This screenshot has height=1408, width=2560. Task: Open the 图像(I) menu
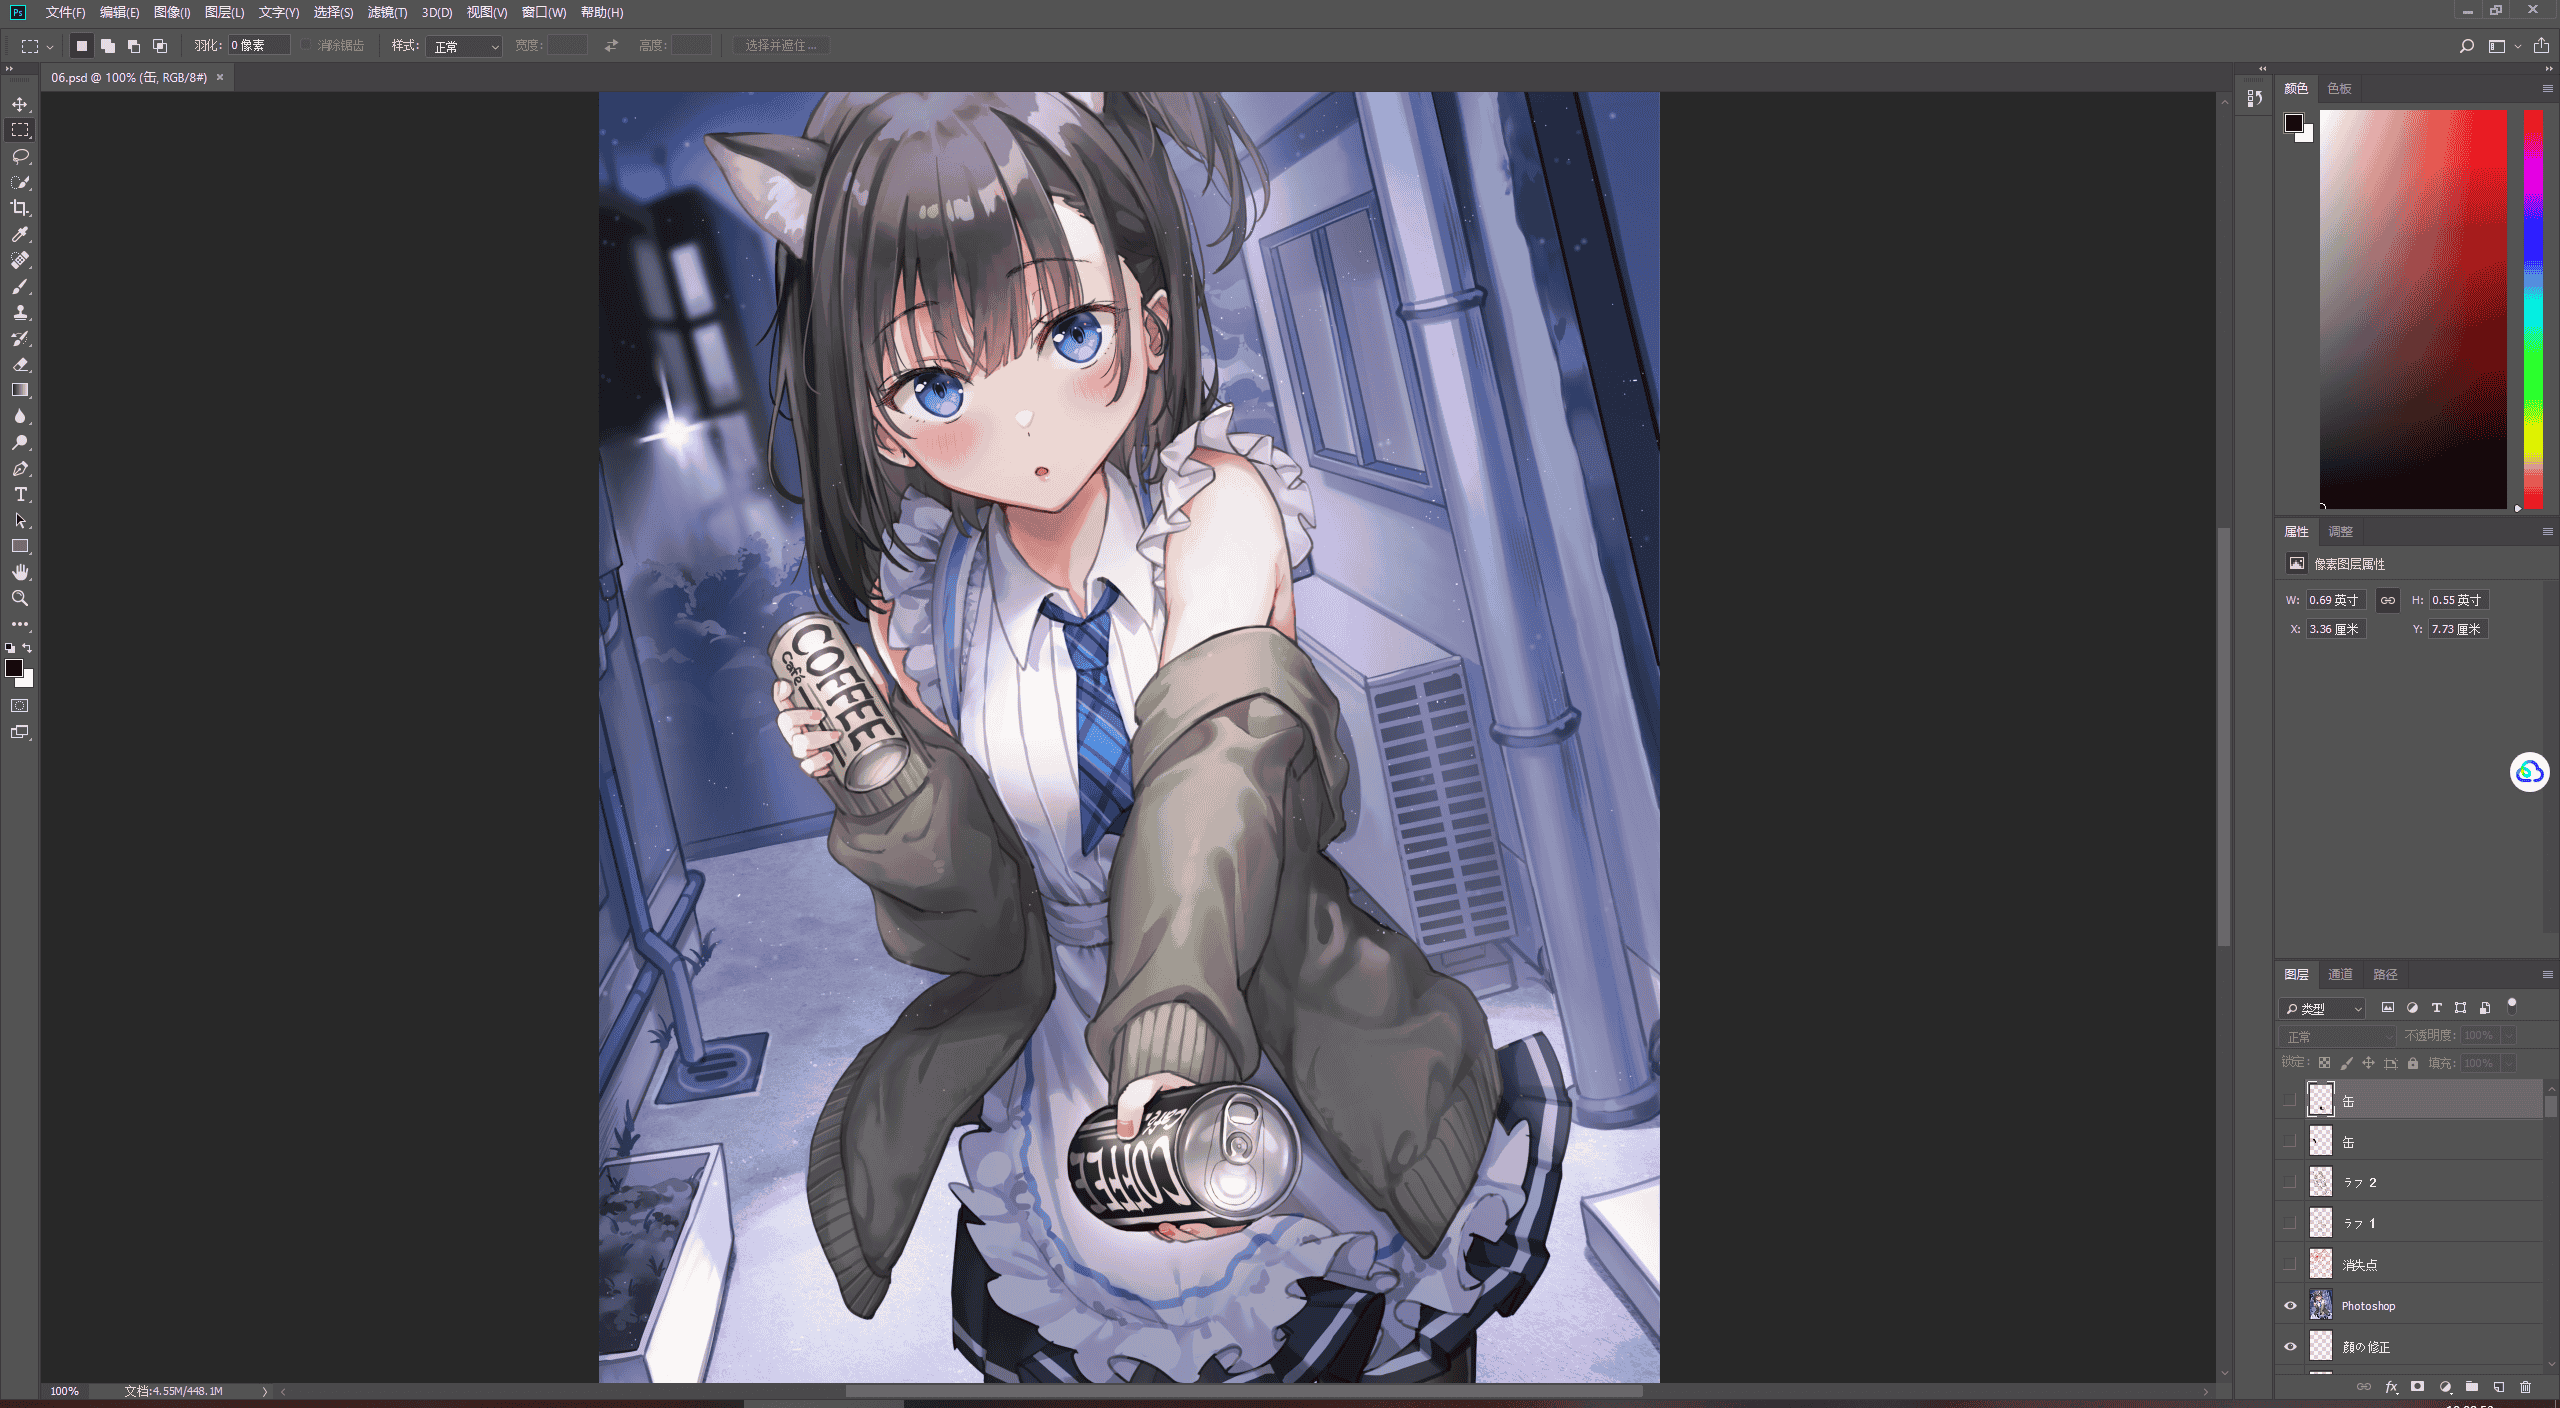(172, 12)
